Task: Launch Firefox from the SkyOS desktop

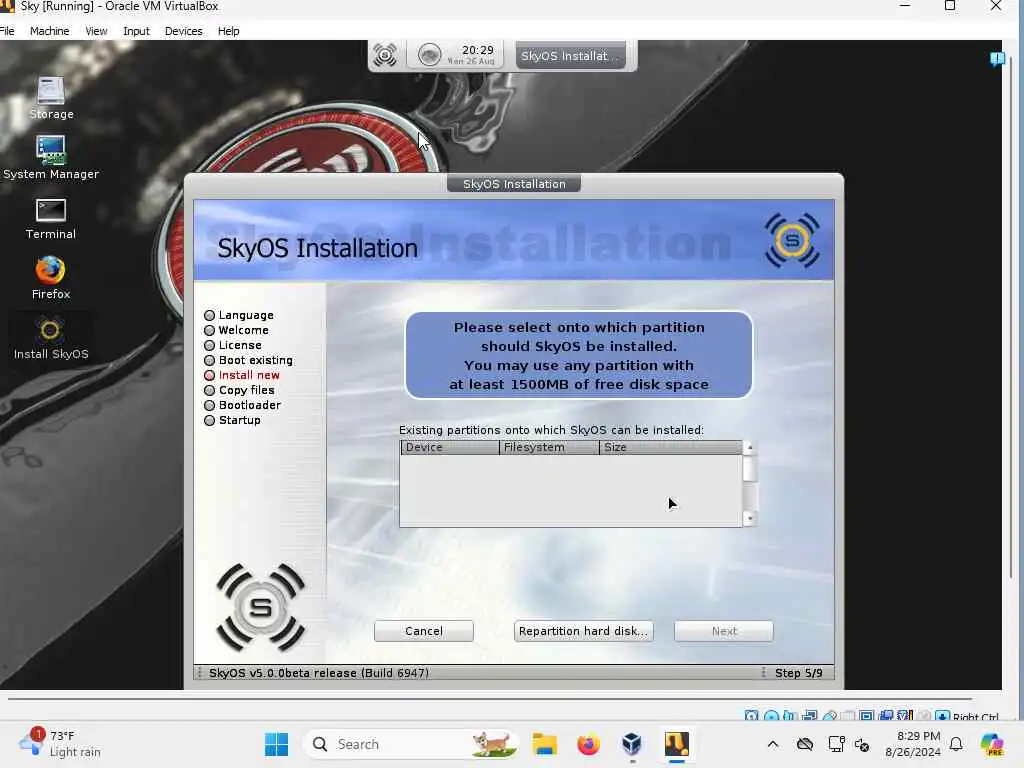Action: 51,278
